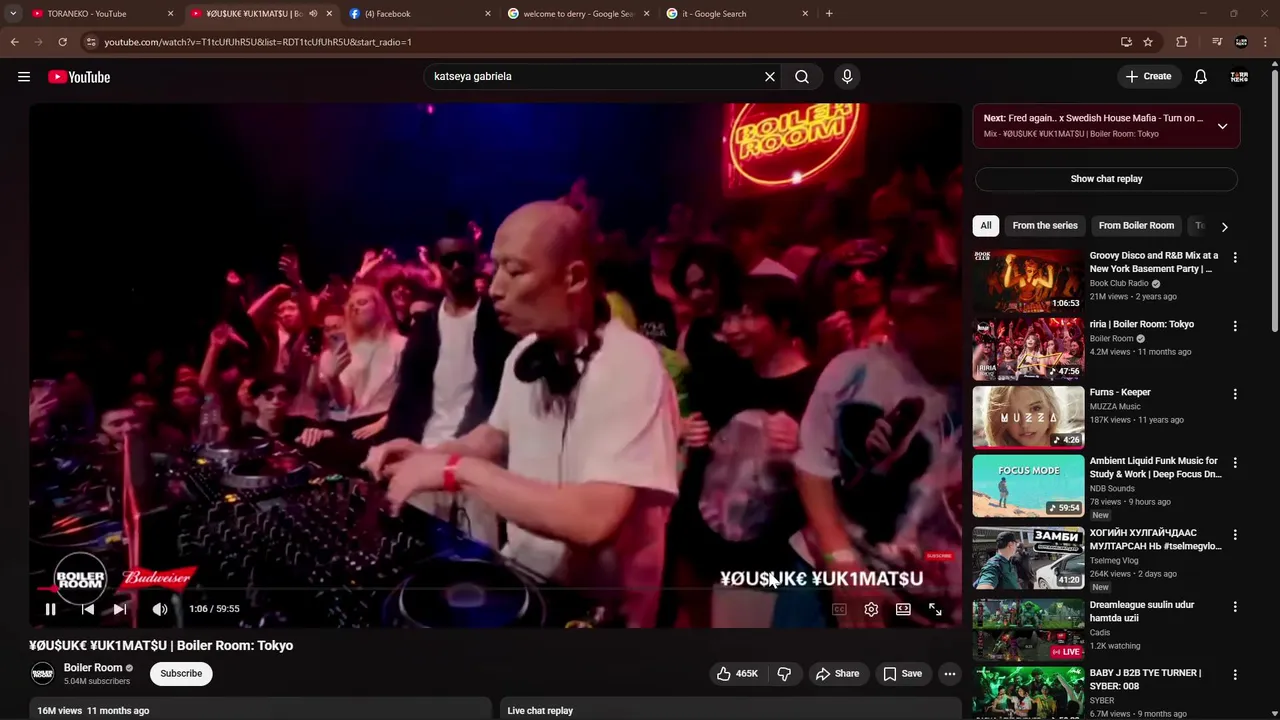Switch to the TORANEKO - YouTube tab
The height and width of the screenshot is (720, 1280).
100,14
